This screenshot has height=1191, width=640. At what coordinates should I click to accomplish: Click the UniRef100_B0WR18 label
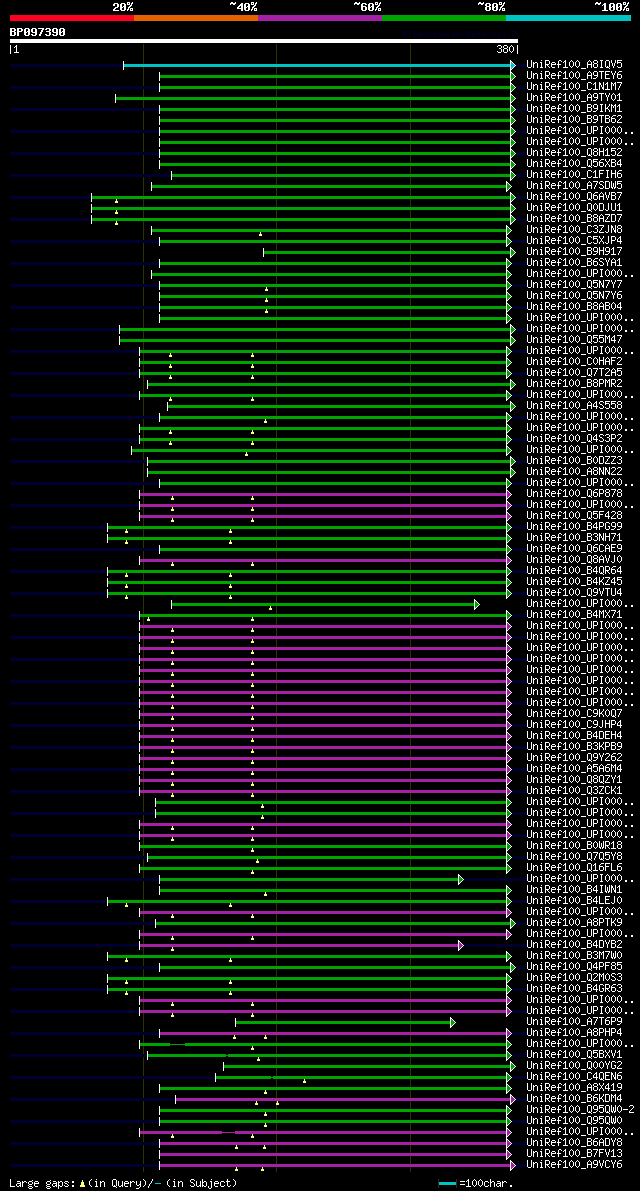574,847
